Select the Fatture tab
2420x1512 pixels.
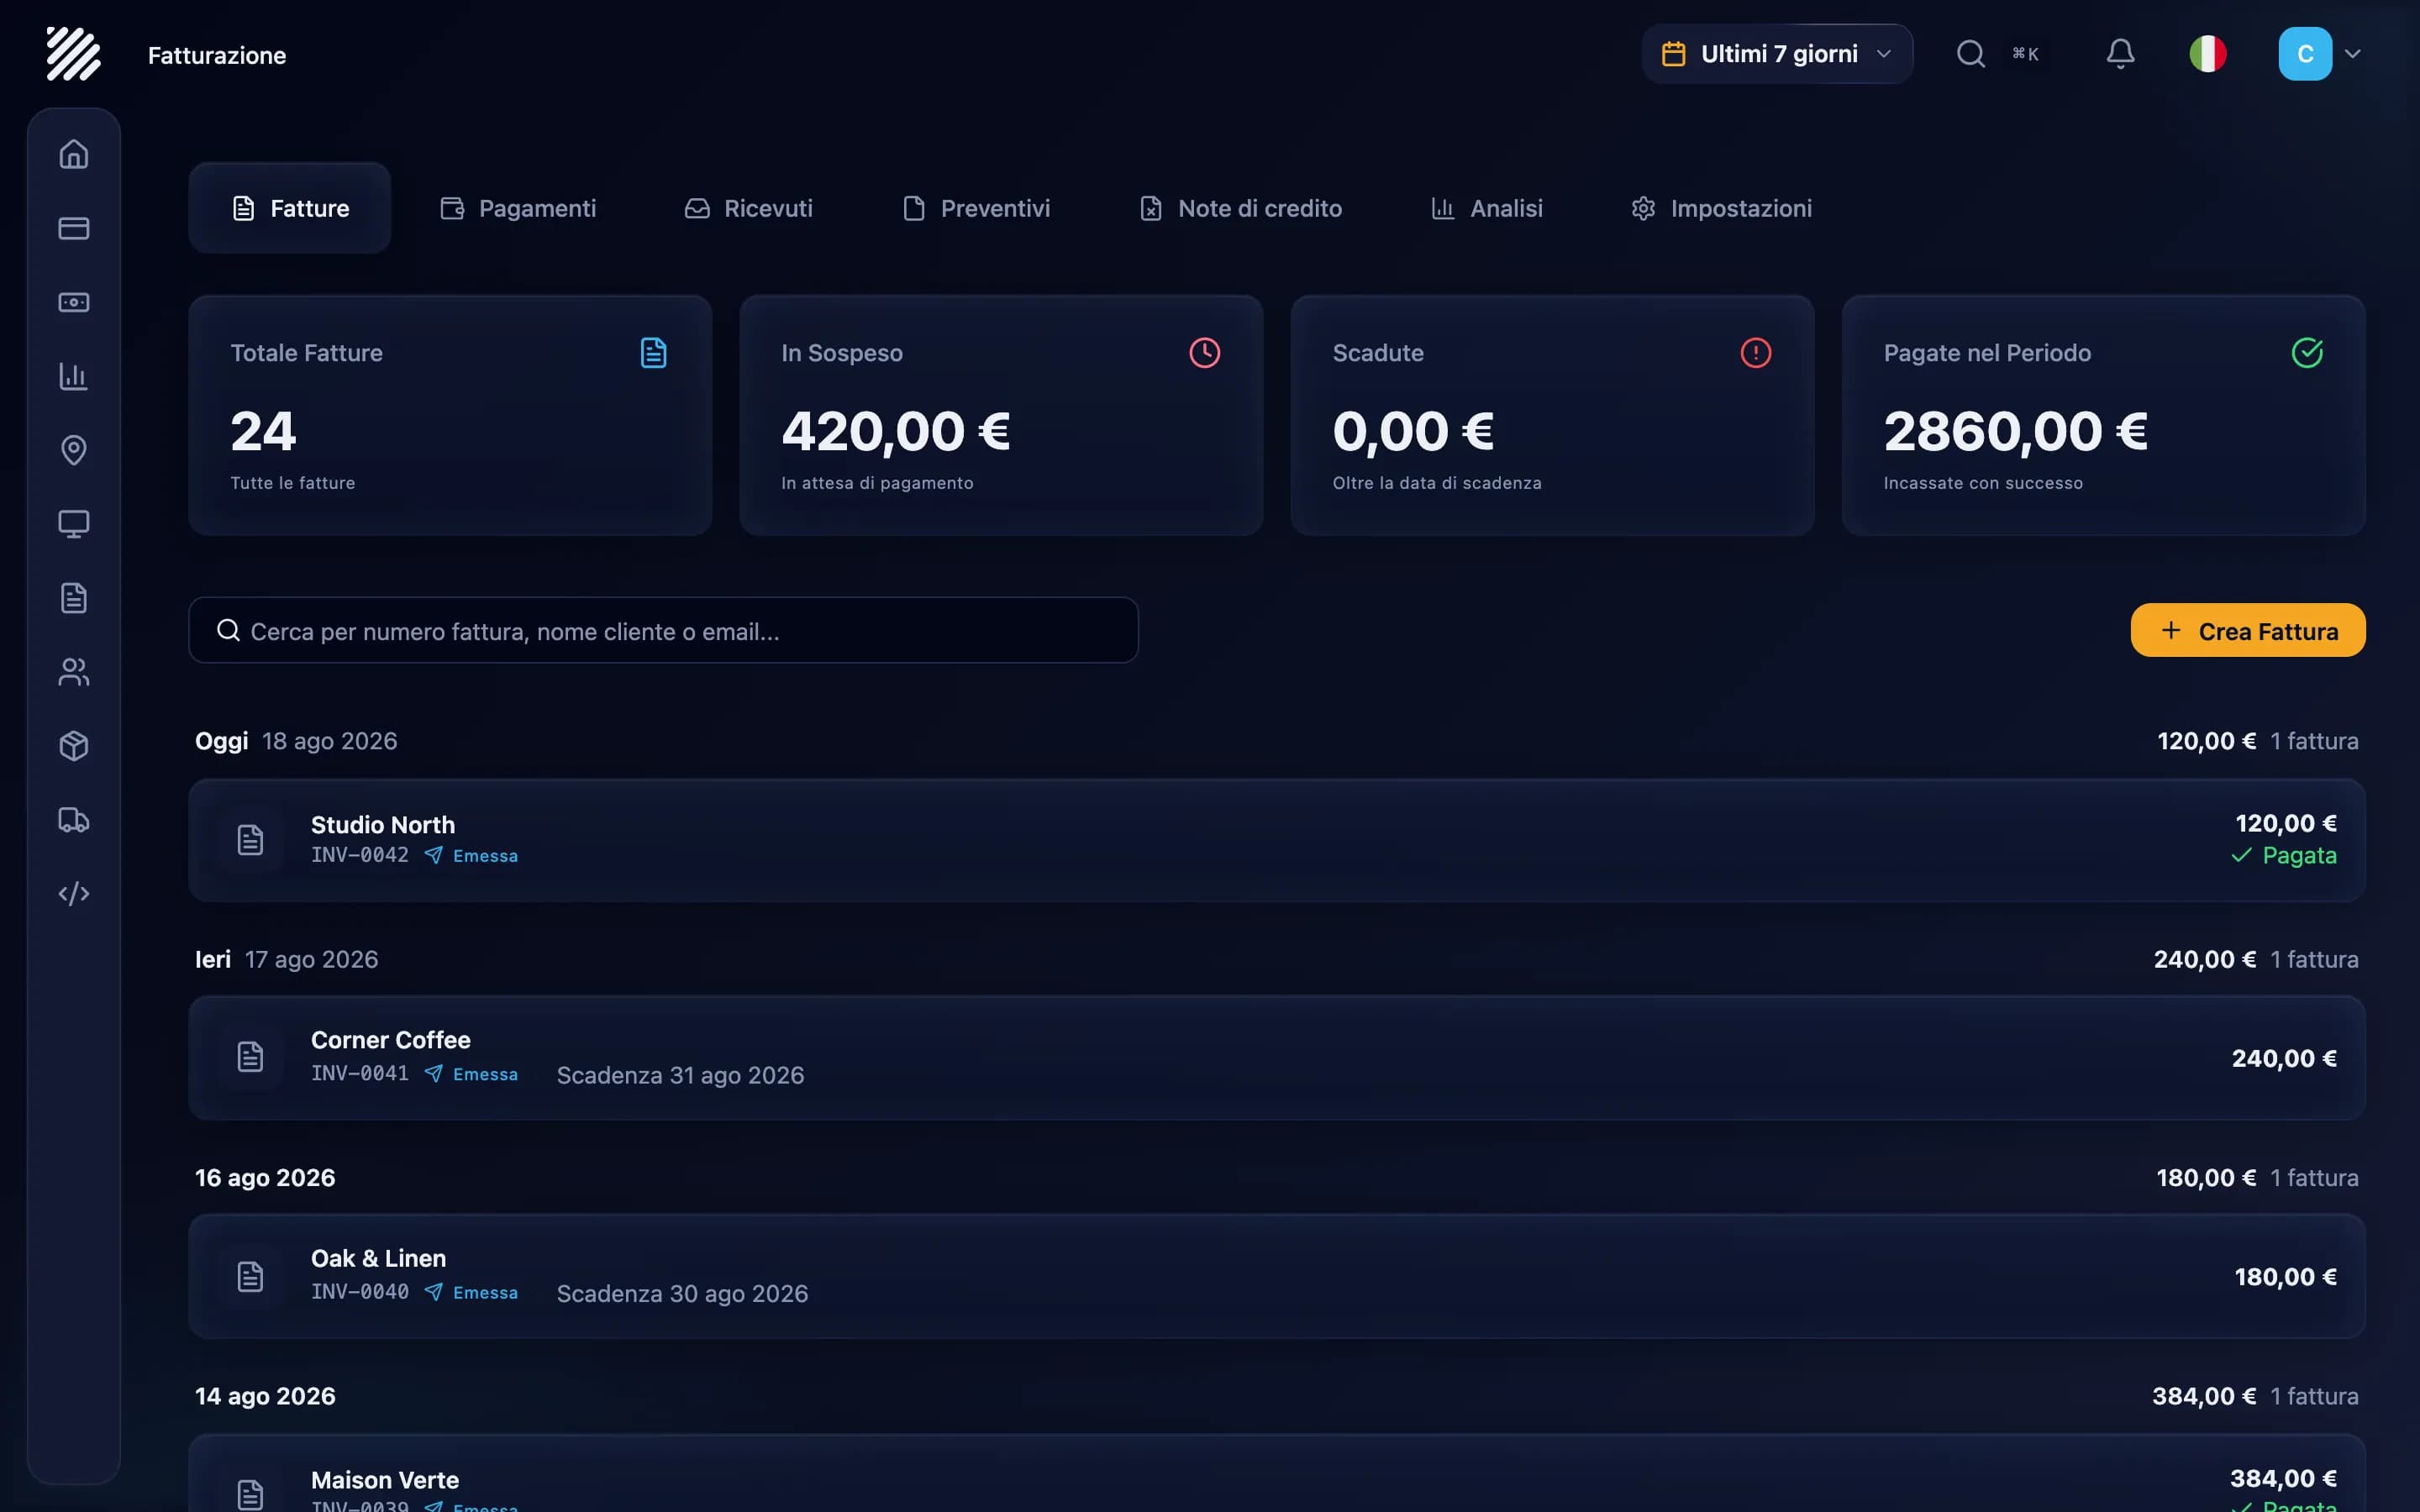point(290,208)
